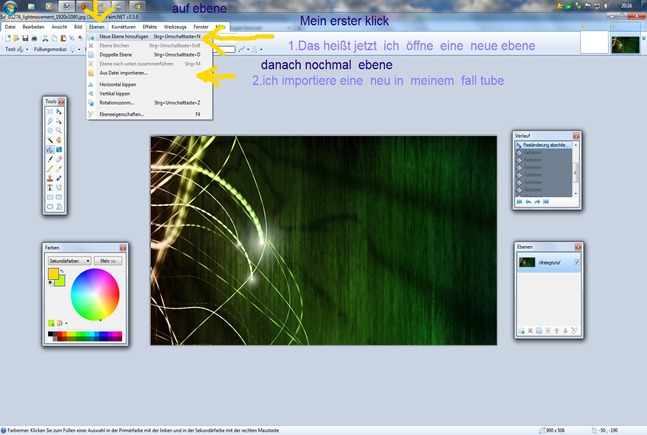Open the Sekundärfarben dropdown
Viewport: 647px width, 435px height.
tap(69, 261)
